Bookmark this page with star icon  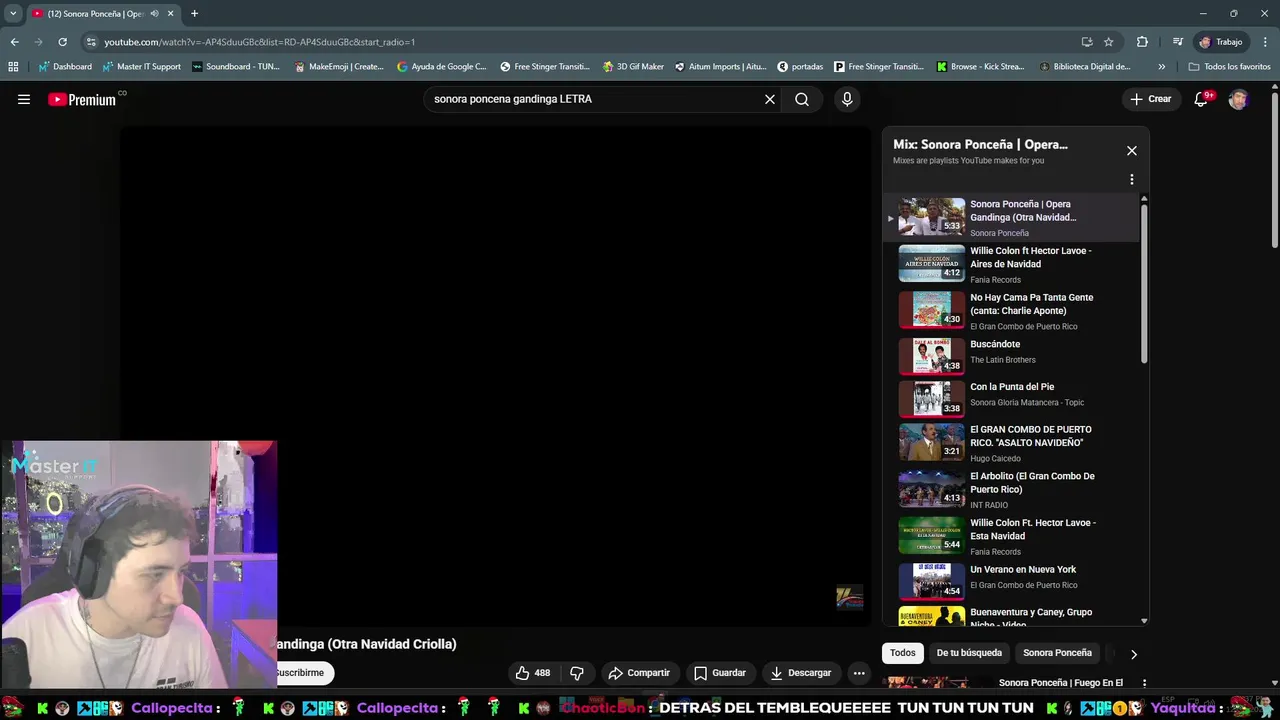pyautogui.click(x=1109, y=42)
